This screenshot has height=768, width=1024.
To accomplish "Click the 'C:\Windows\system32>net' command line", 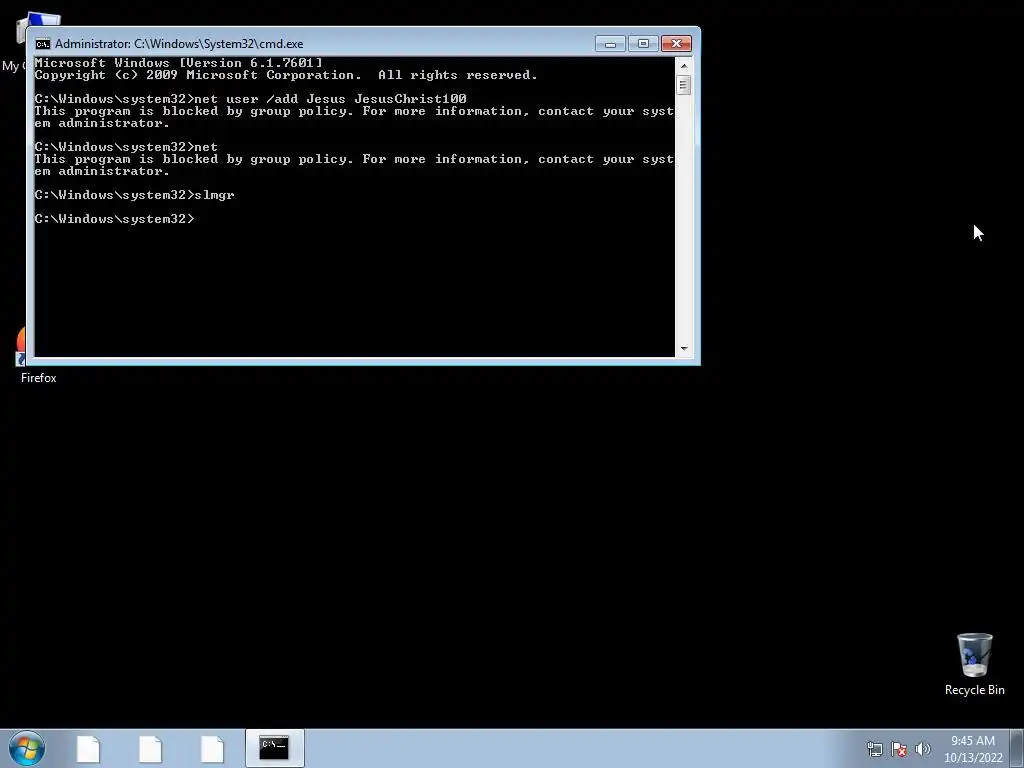I will (x=126, y=147).
